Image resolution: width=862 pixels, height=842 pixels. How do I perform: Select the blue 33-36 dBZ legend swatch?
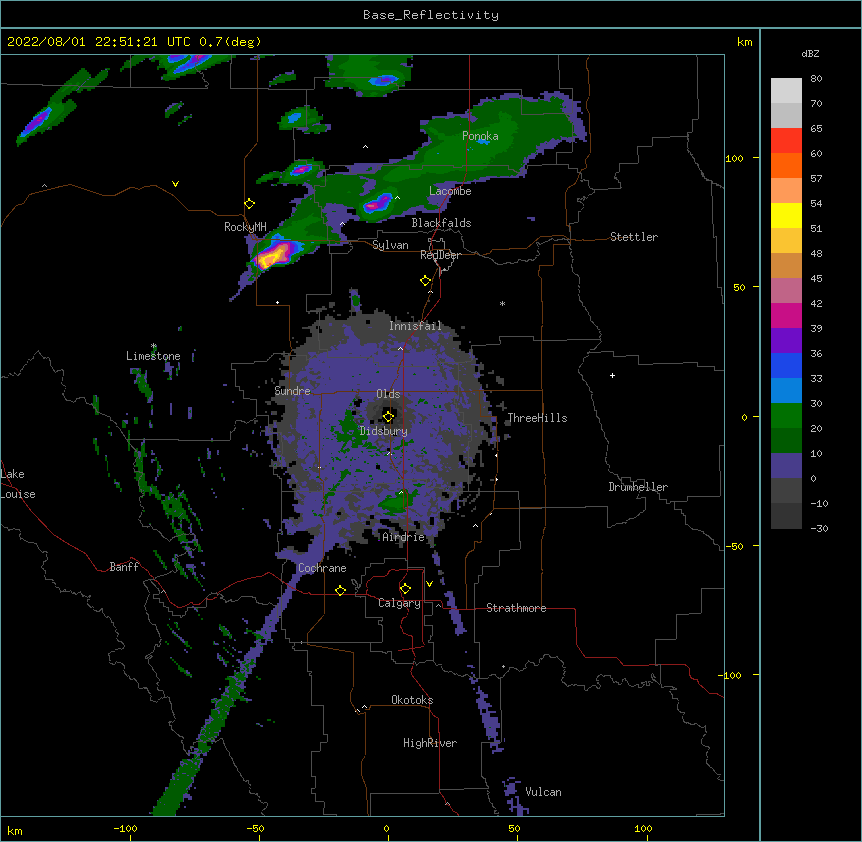tap(786, 365)
